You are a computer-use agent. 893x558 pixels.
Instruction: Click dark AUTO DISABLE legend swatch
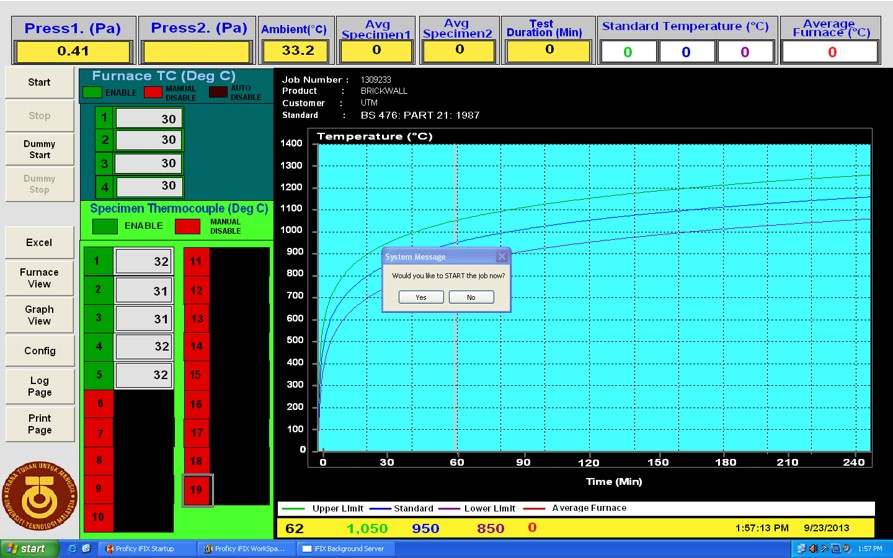(218, 92)
